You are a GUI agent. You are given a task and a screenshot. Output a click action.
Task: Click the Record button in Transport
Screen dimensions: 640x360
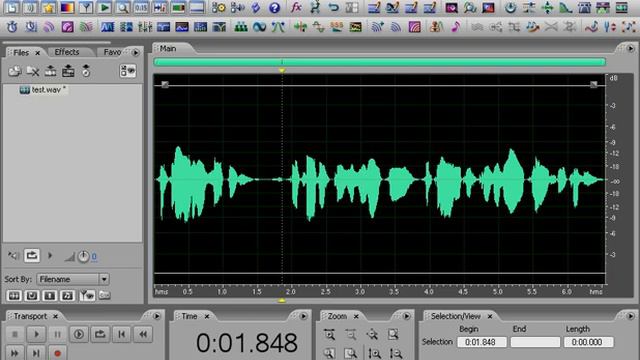[57, 353]
